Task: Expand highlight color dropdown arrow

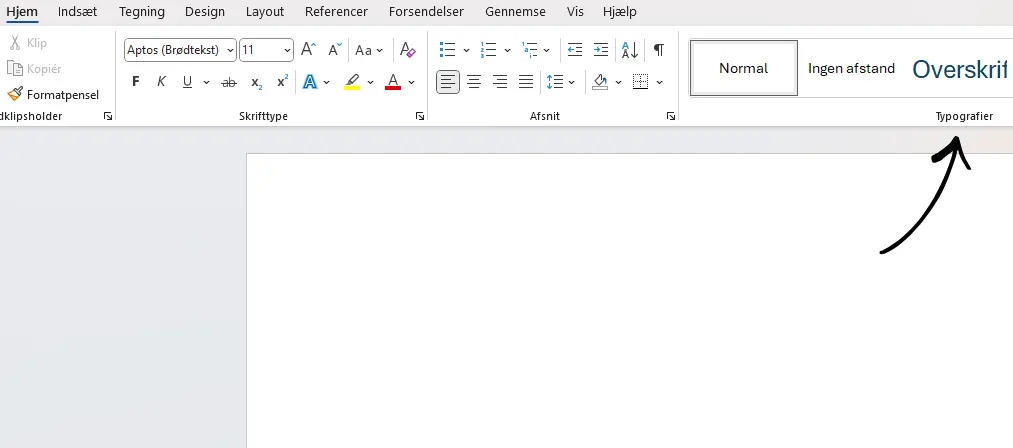Action: pos(370,82)
